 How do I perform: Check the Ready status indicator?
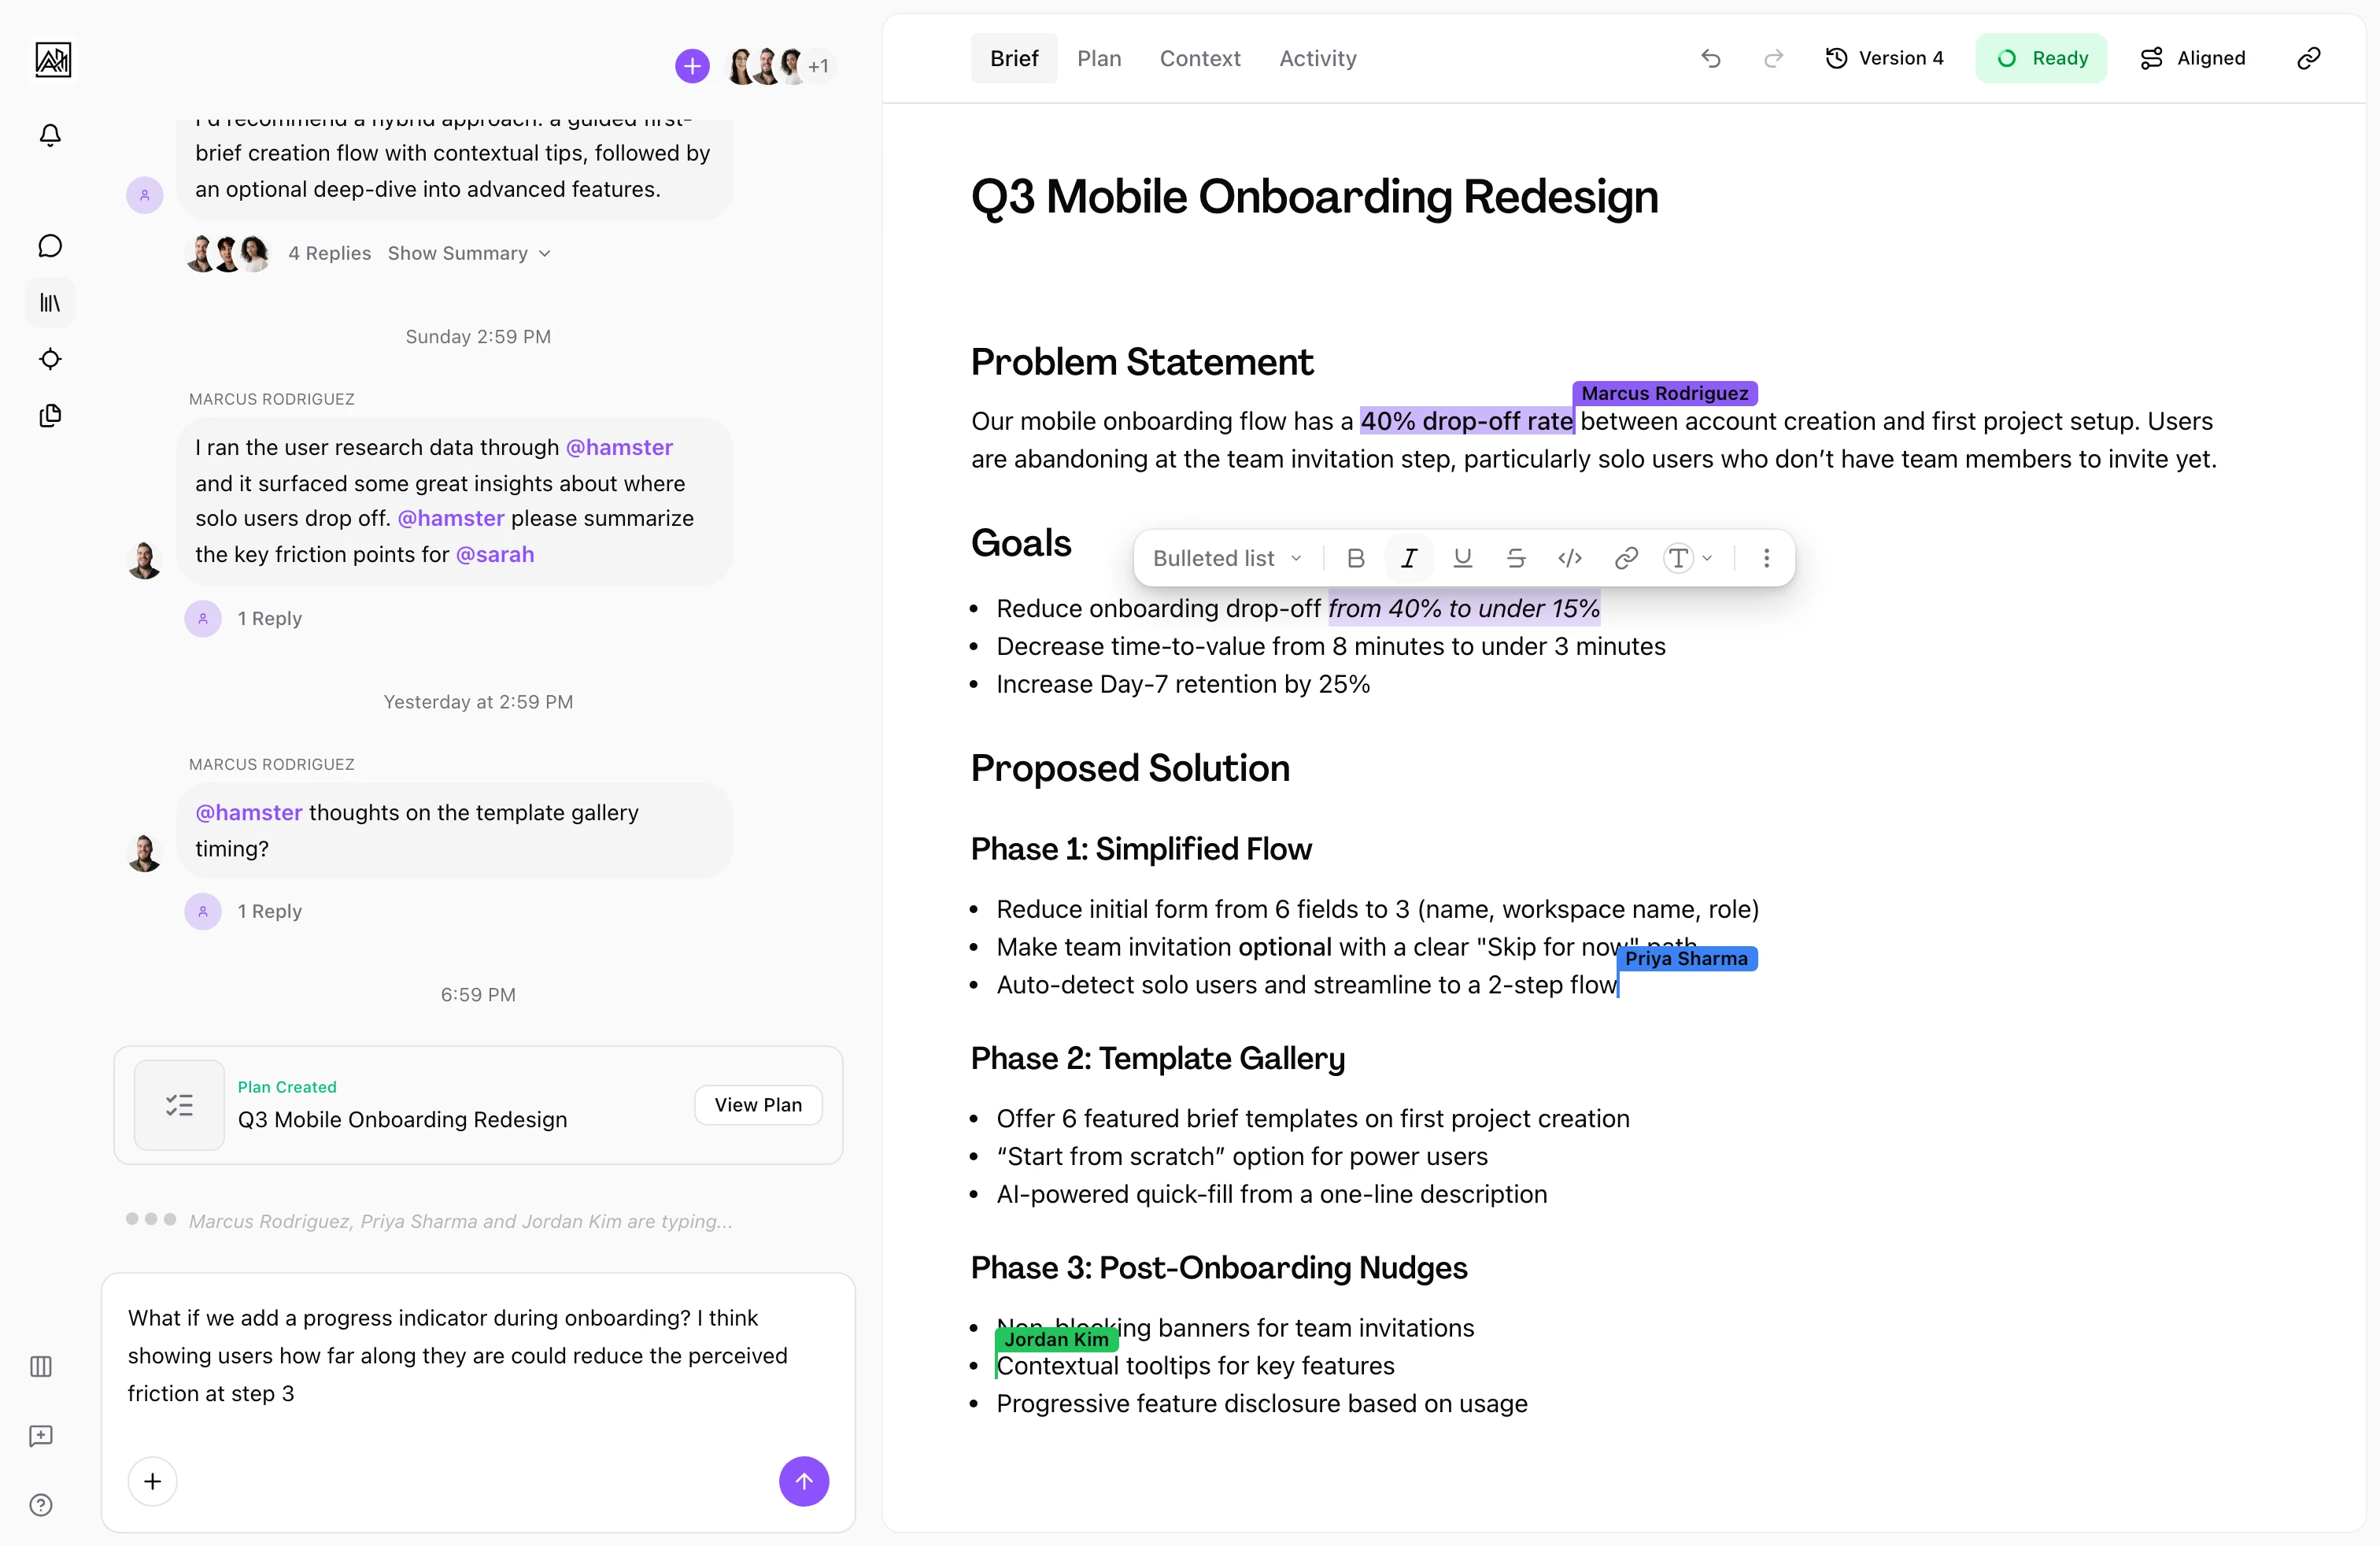pyautogui.click(x=2041, y=58)
